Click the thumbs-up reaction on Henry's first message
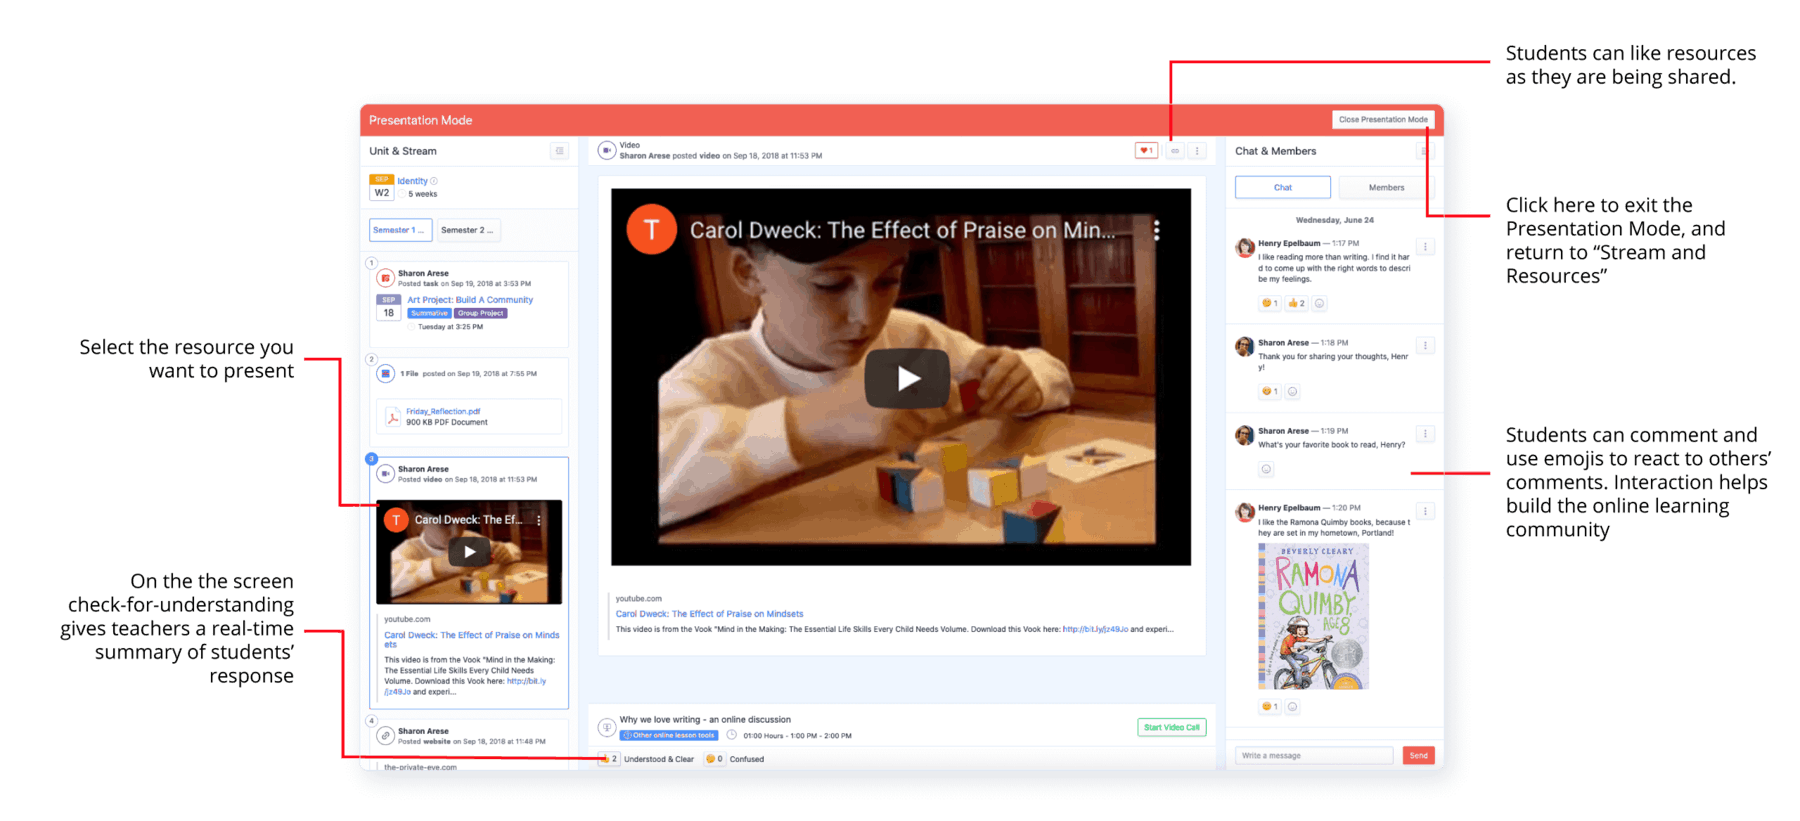1800x821 pixels. (1296, 303)
